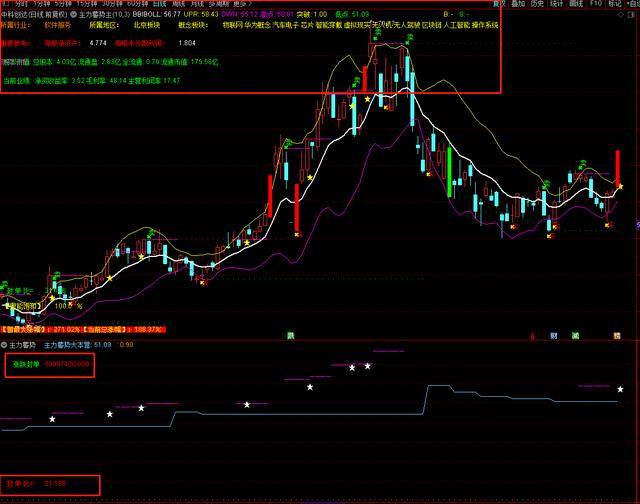The height and width of the screenshot is (504, 640).
Task: Click the 财 finance event marker
Action: 551,335
